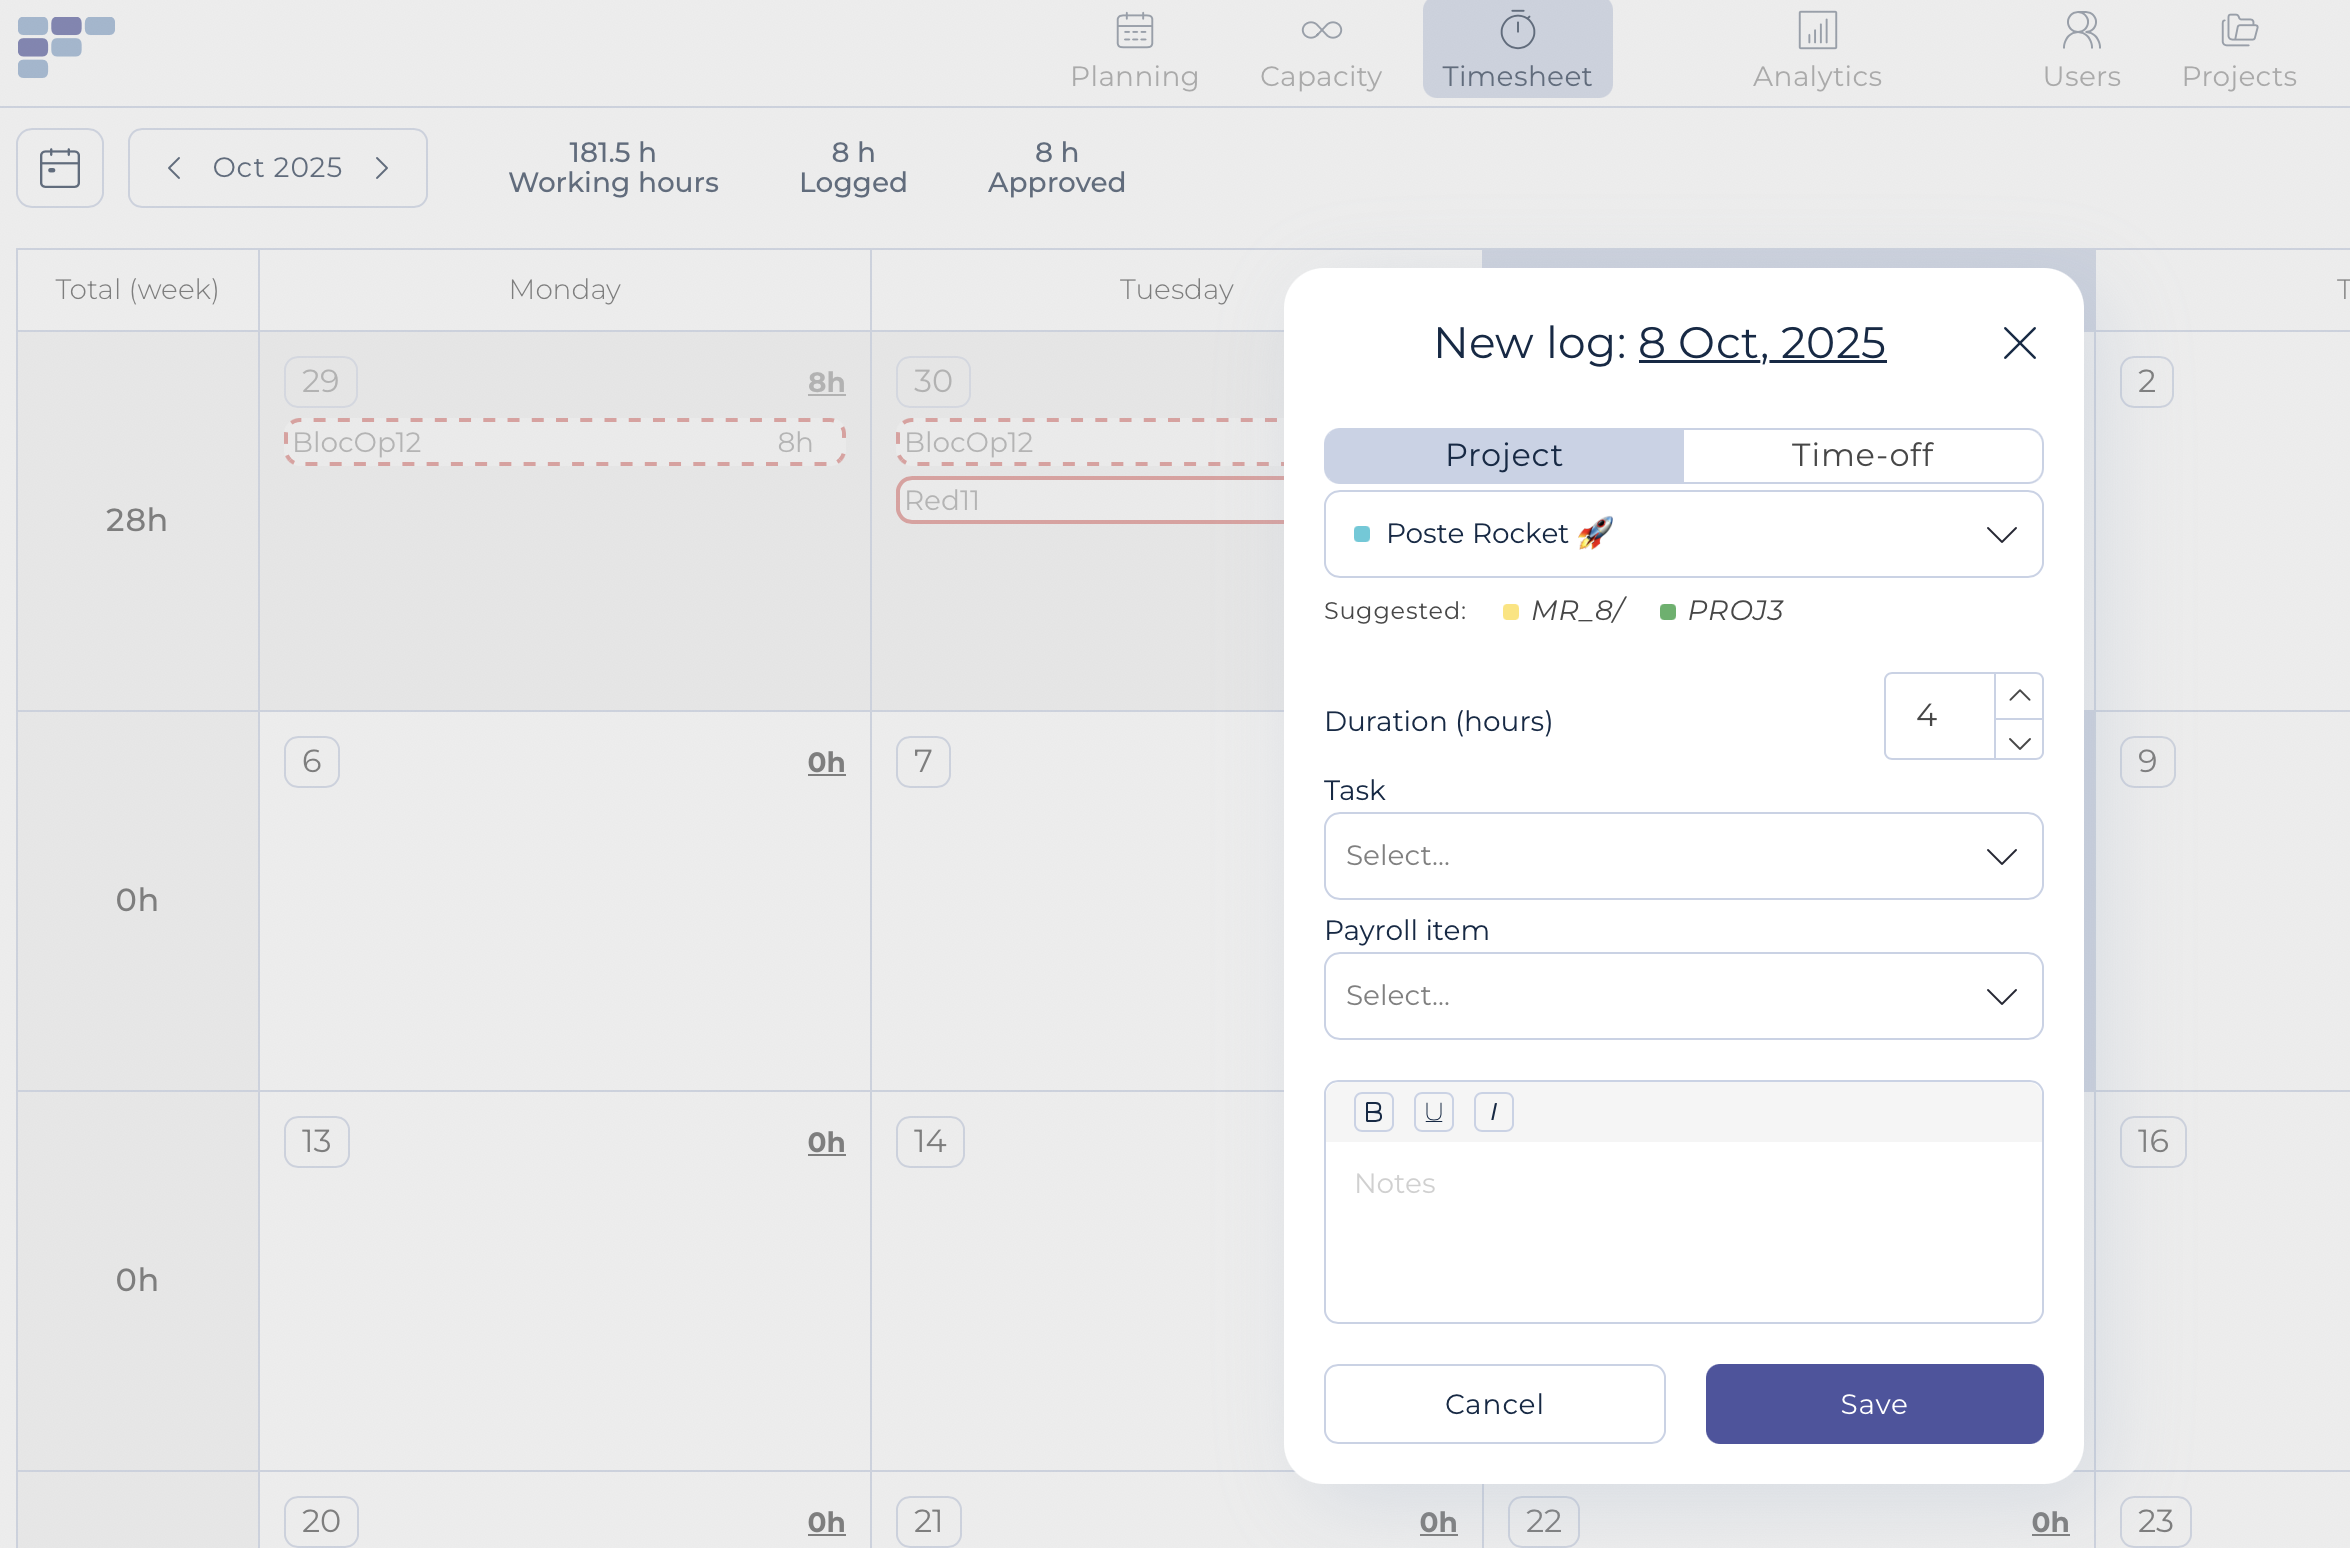Expand the Poste Rocket project dropdown
This screenshot has height=1548, width=2350.
coord(1683,534)
